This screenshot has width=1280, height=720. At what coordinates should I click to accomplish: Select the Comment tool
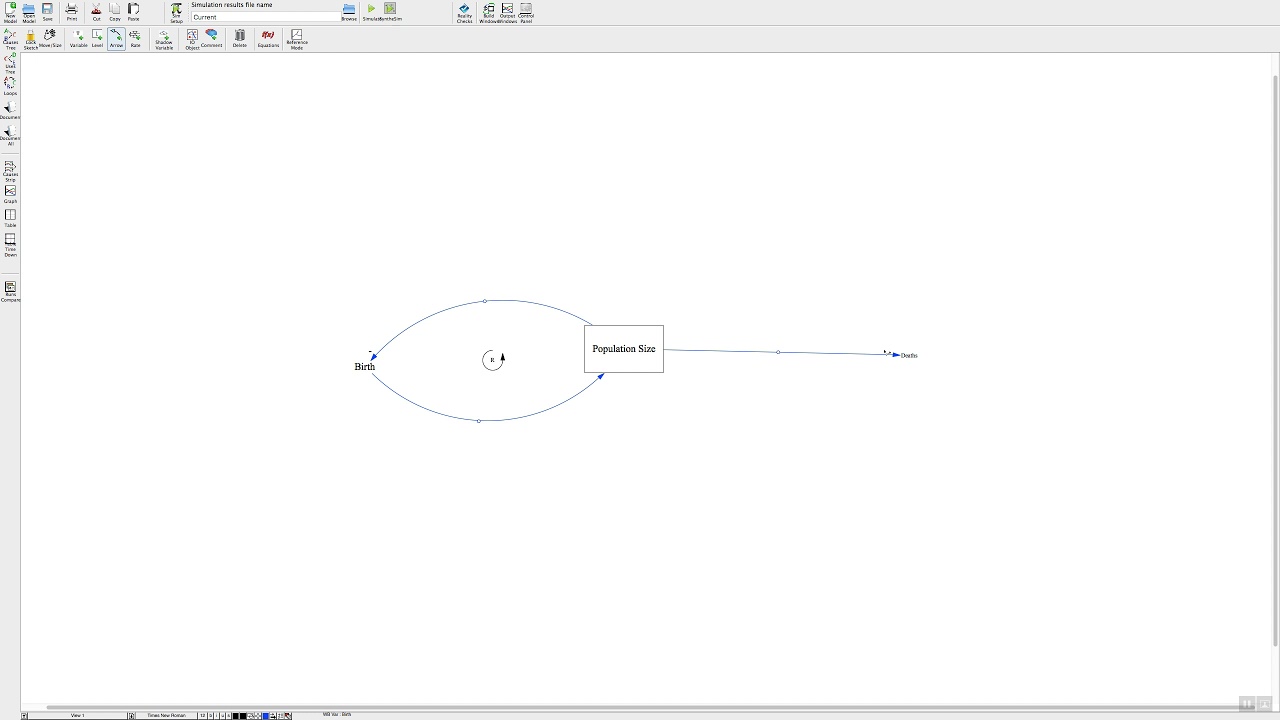(x=211, y=39)
